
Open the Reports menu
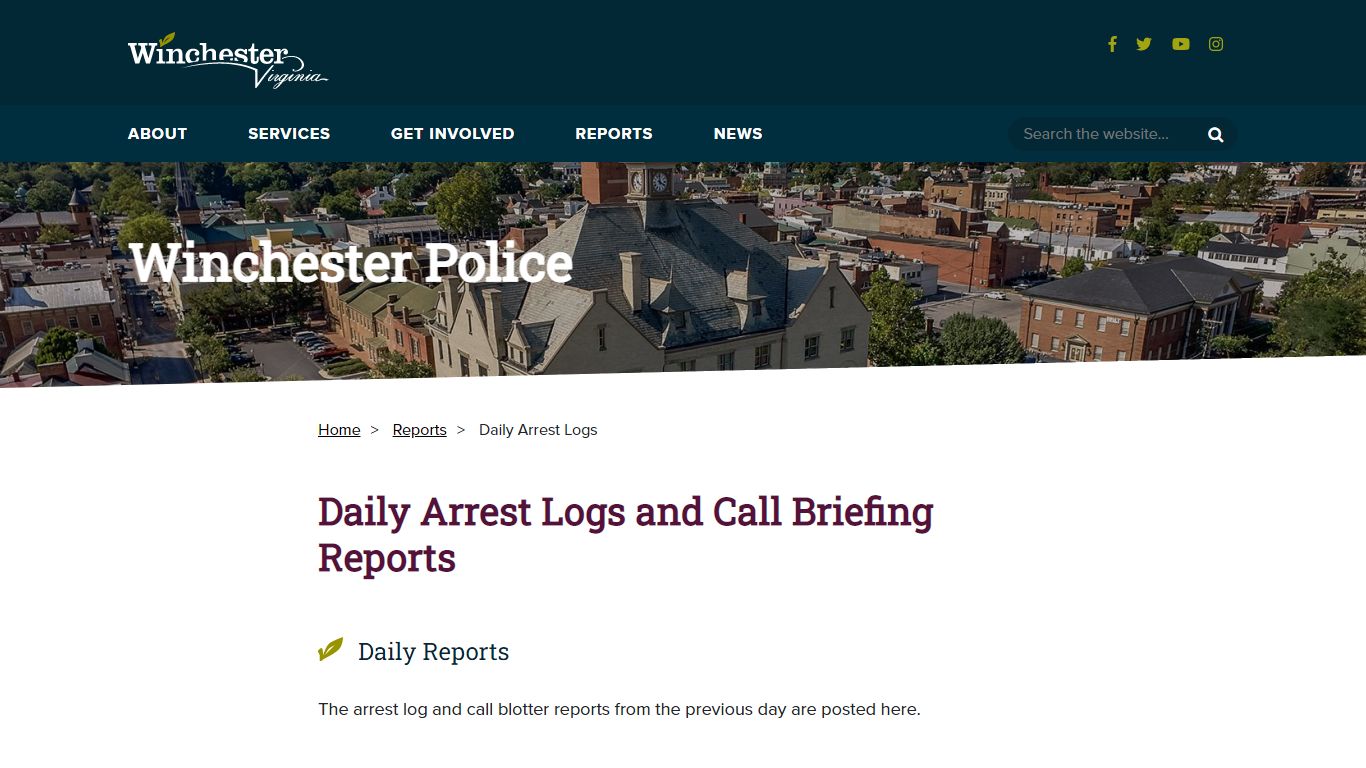(x=614, y=134)
